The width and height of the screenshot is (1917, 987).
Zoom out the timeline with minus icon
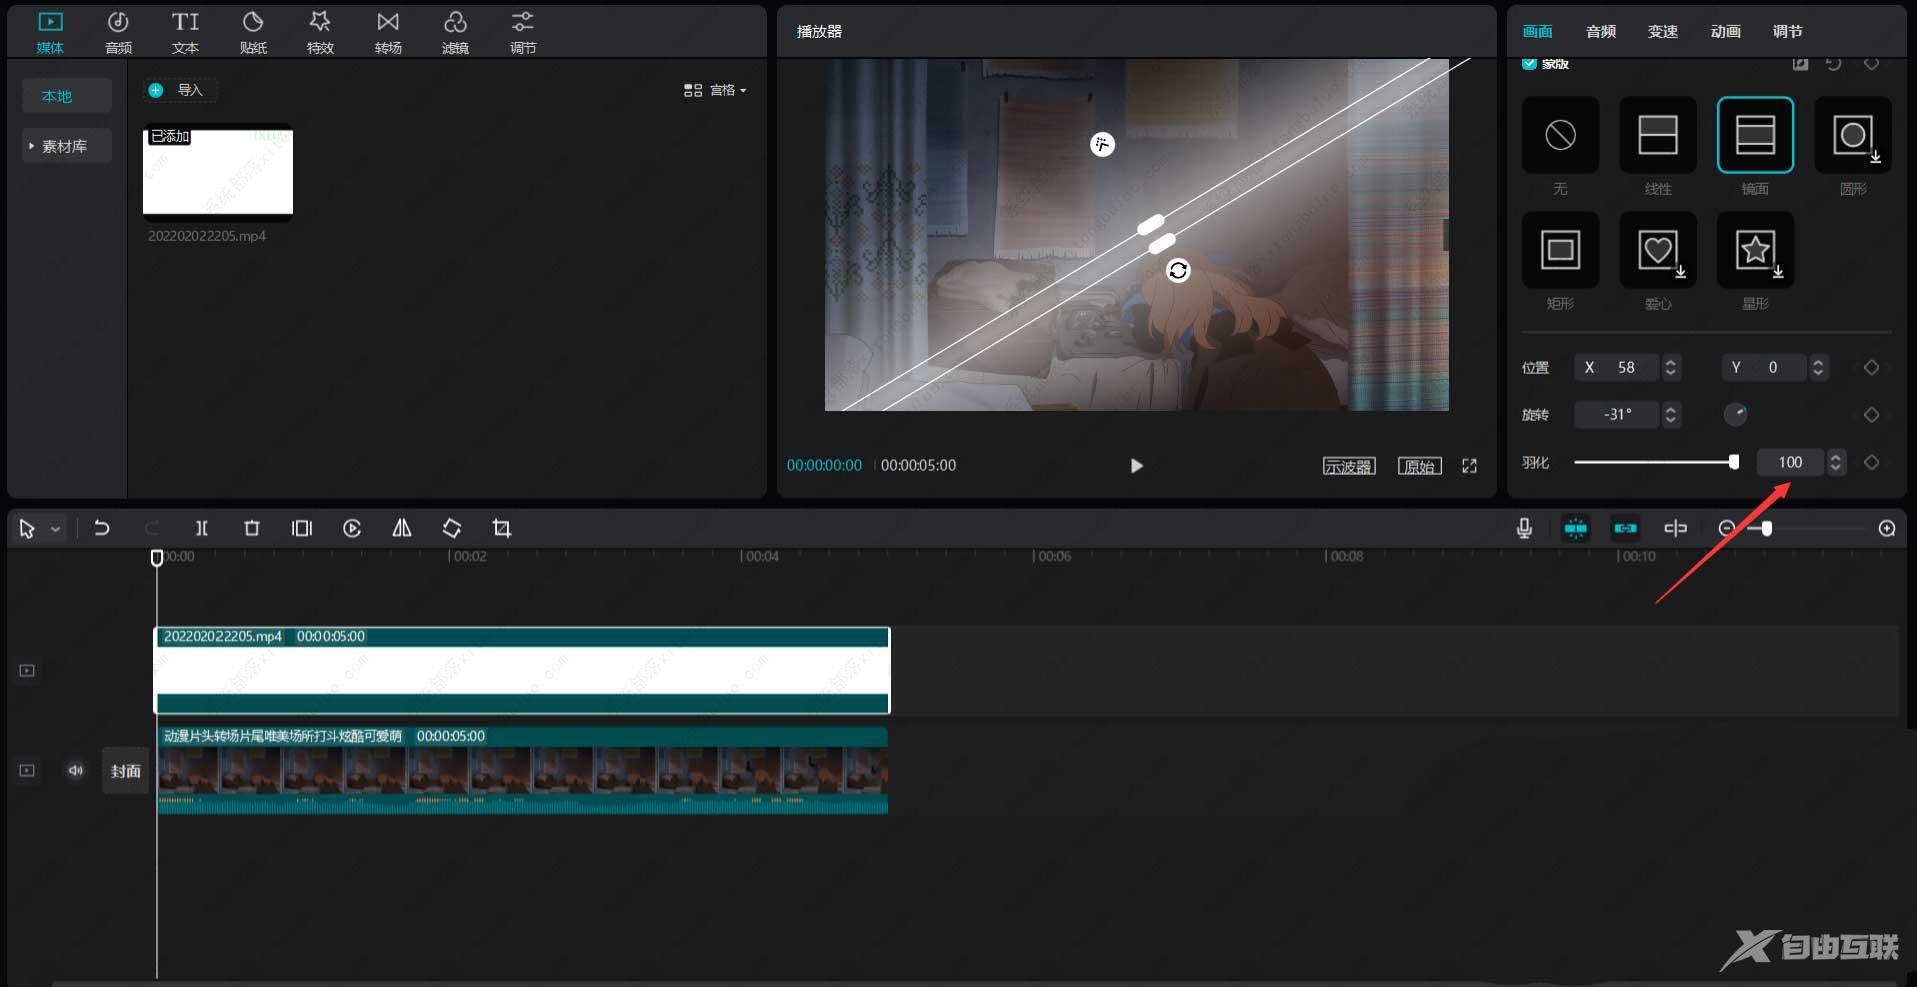click(x=1727, y=528)
